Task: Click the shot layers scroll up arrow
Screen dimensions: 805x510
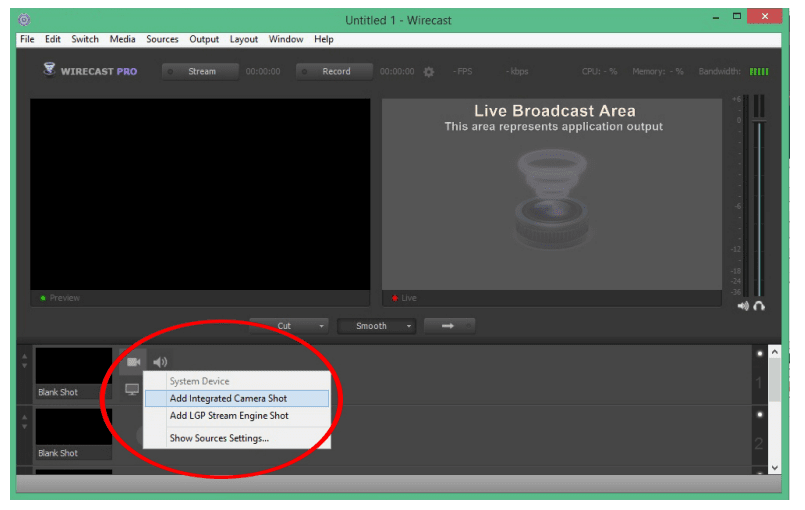Action: 775,352
